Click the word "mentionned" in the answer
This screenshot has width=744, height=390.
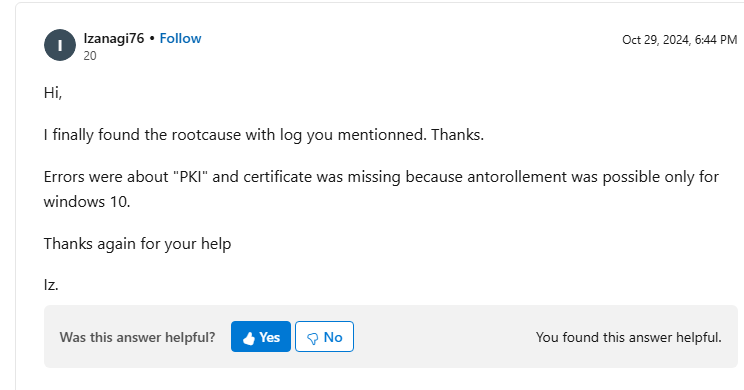click(382, 135)
